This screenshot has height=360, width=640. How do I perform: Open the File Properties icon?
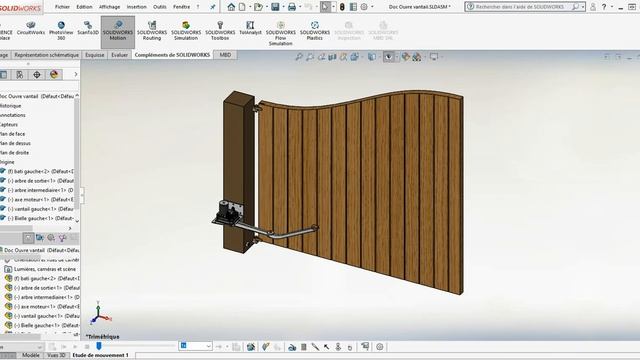tap(353, 7)
